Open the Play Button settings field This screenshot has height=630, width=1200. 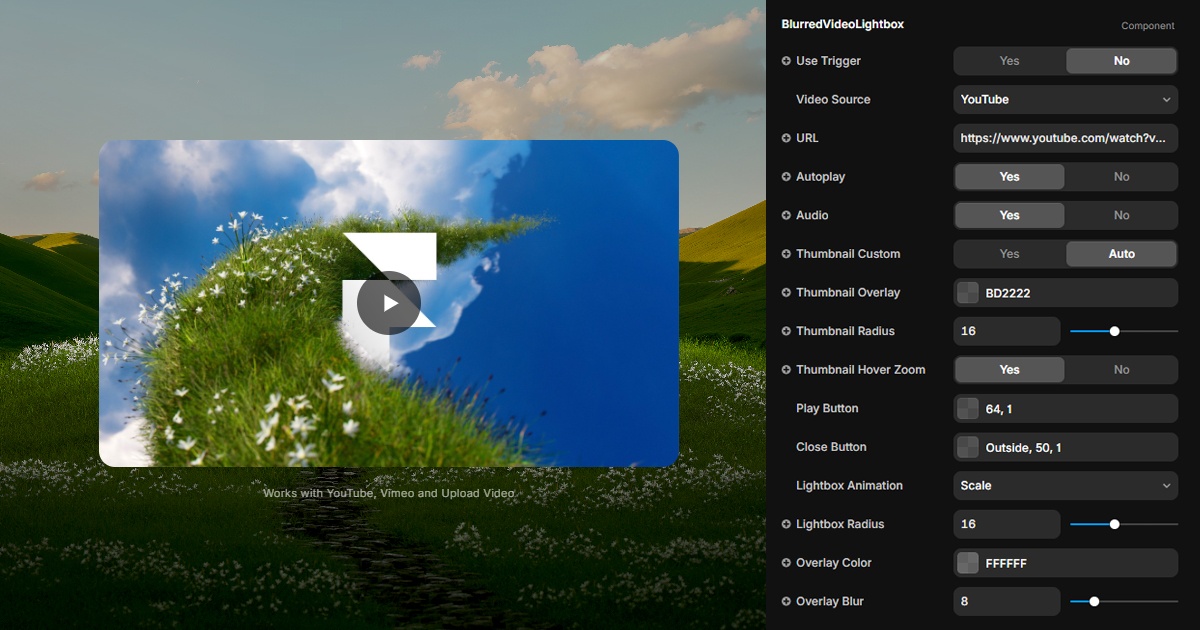click(1065, 409)
